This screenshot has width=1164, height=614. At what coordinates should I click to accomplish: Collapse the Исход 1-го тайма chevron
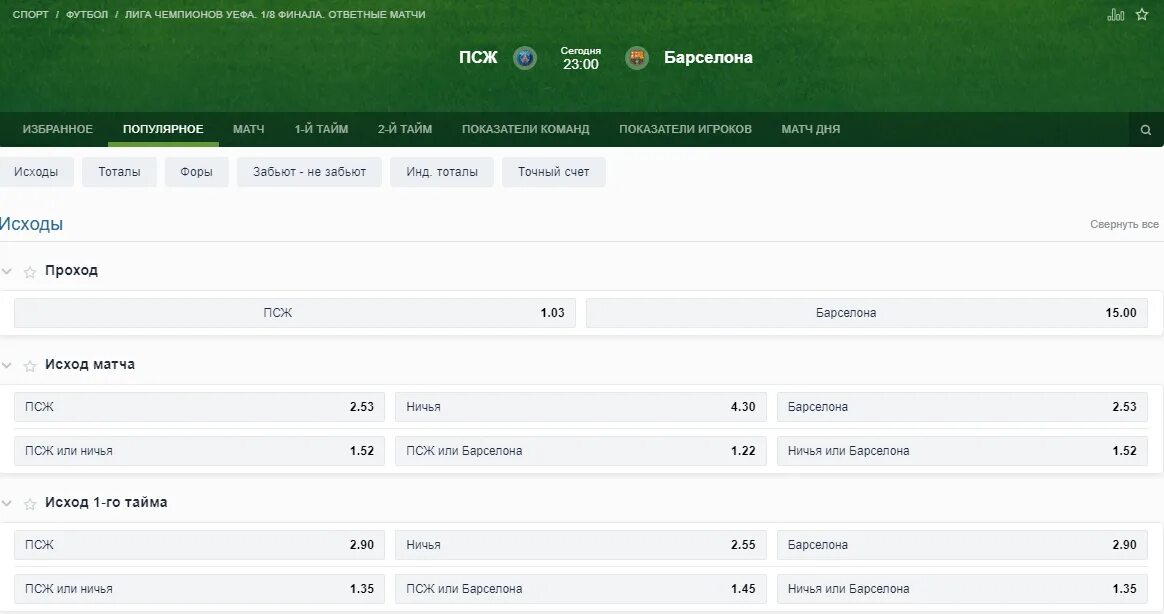(7, 503)
